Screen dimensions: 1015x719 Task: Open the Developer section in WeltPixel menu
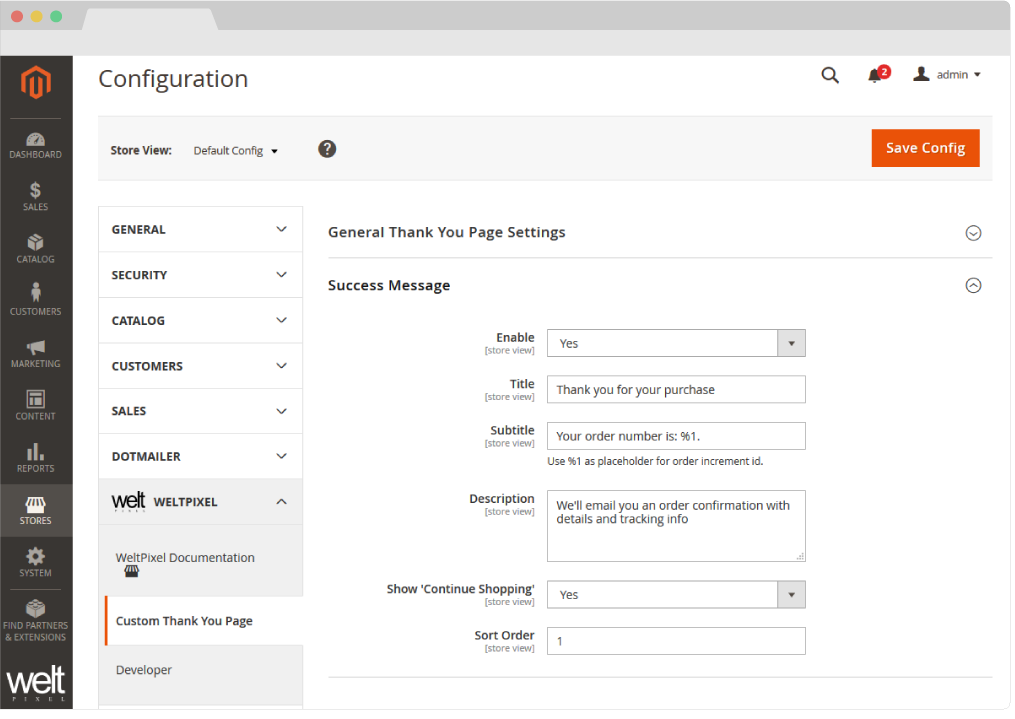click(x=143, y=670)
